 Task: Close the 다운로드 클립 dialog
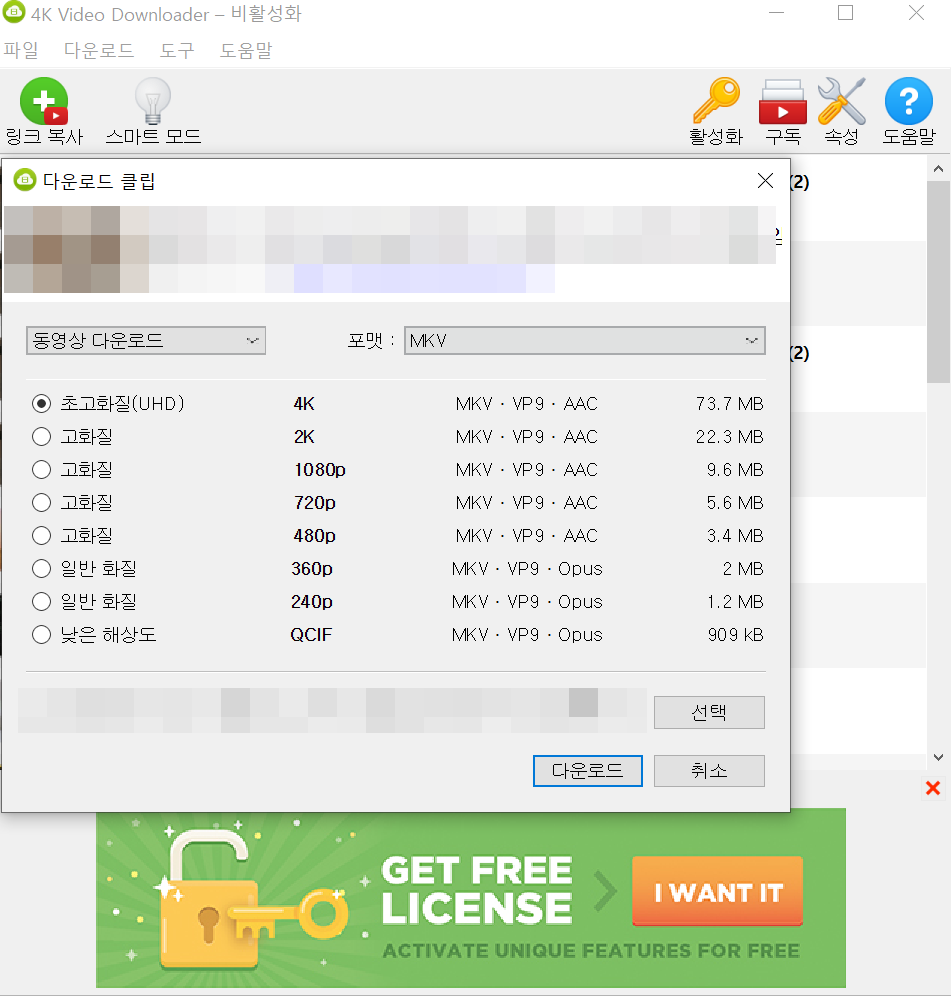click(x=766, y=181)
